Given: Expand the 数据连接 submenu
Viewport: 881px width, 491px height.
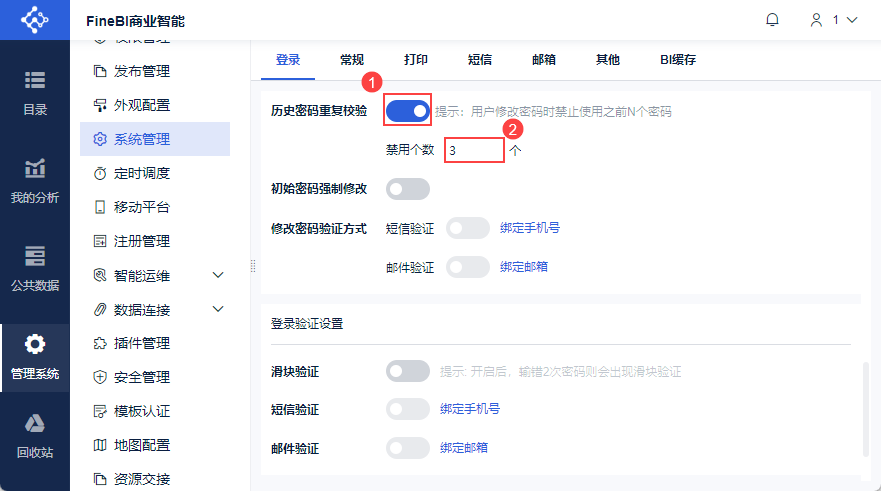Looking at the screenshot, I should [x=219, y=309].
